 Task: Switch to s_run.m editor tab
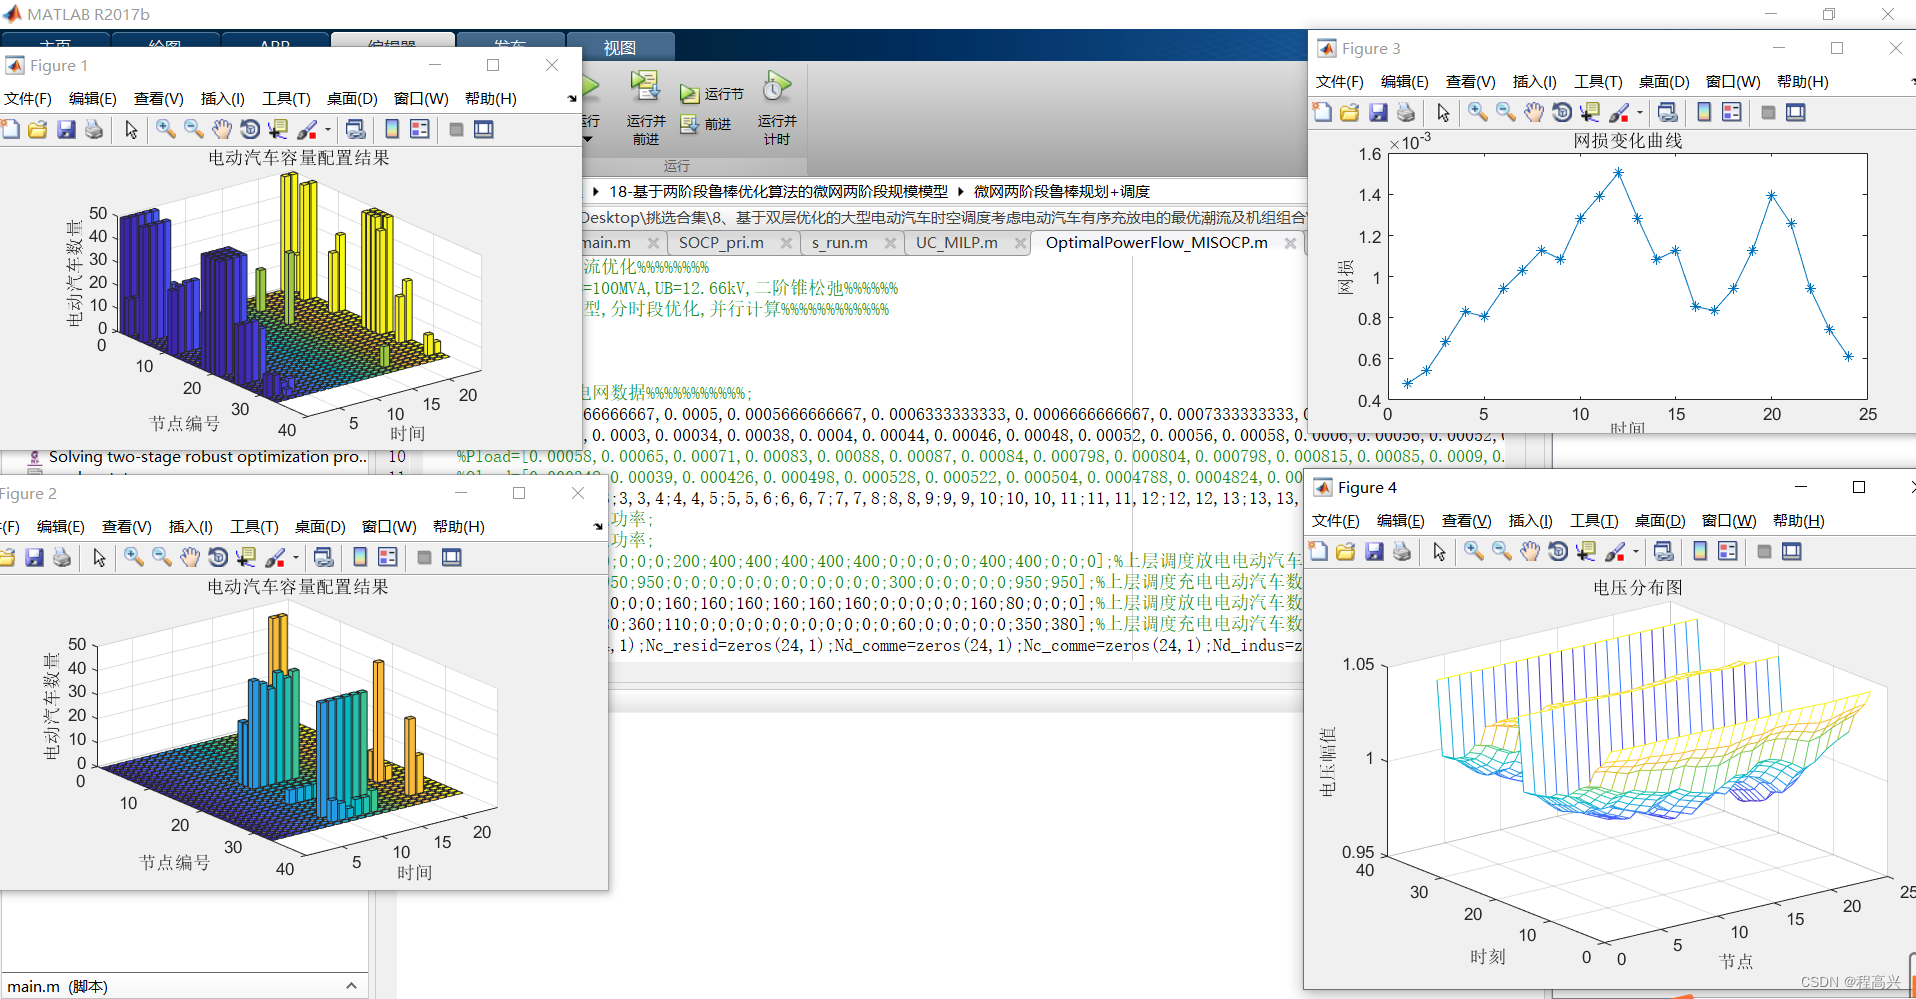pos(840,242)
